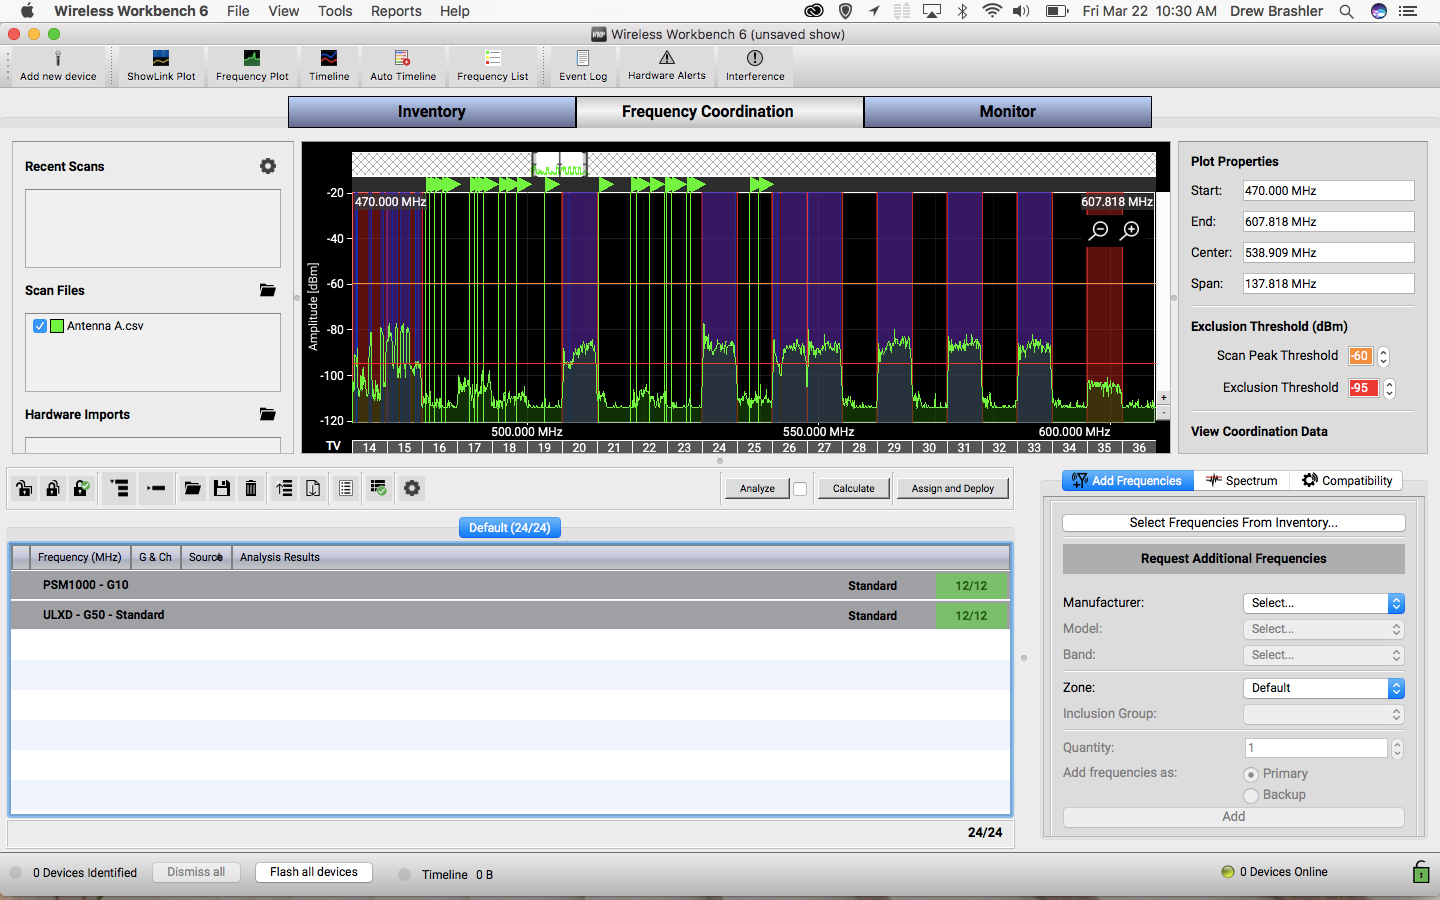Open the ShowLink Plot

click(161, 66)
